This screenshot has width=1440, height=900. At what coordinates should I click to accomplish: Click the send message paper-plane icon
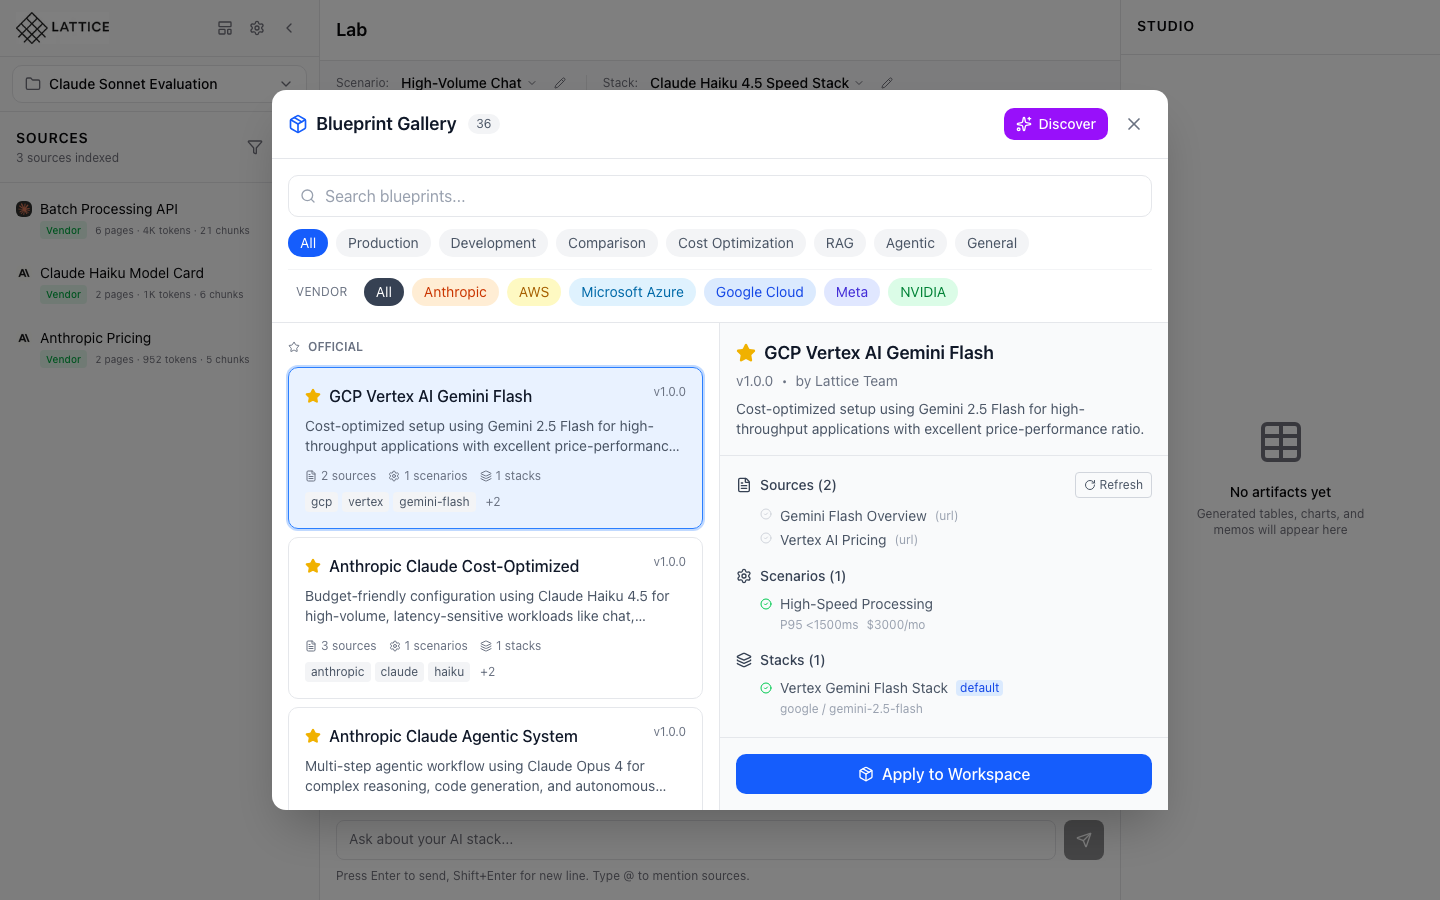[1083, 840]
